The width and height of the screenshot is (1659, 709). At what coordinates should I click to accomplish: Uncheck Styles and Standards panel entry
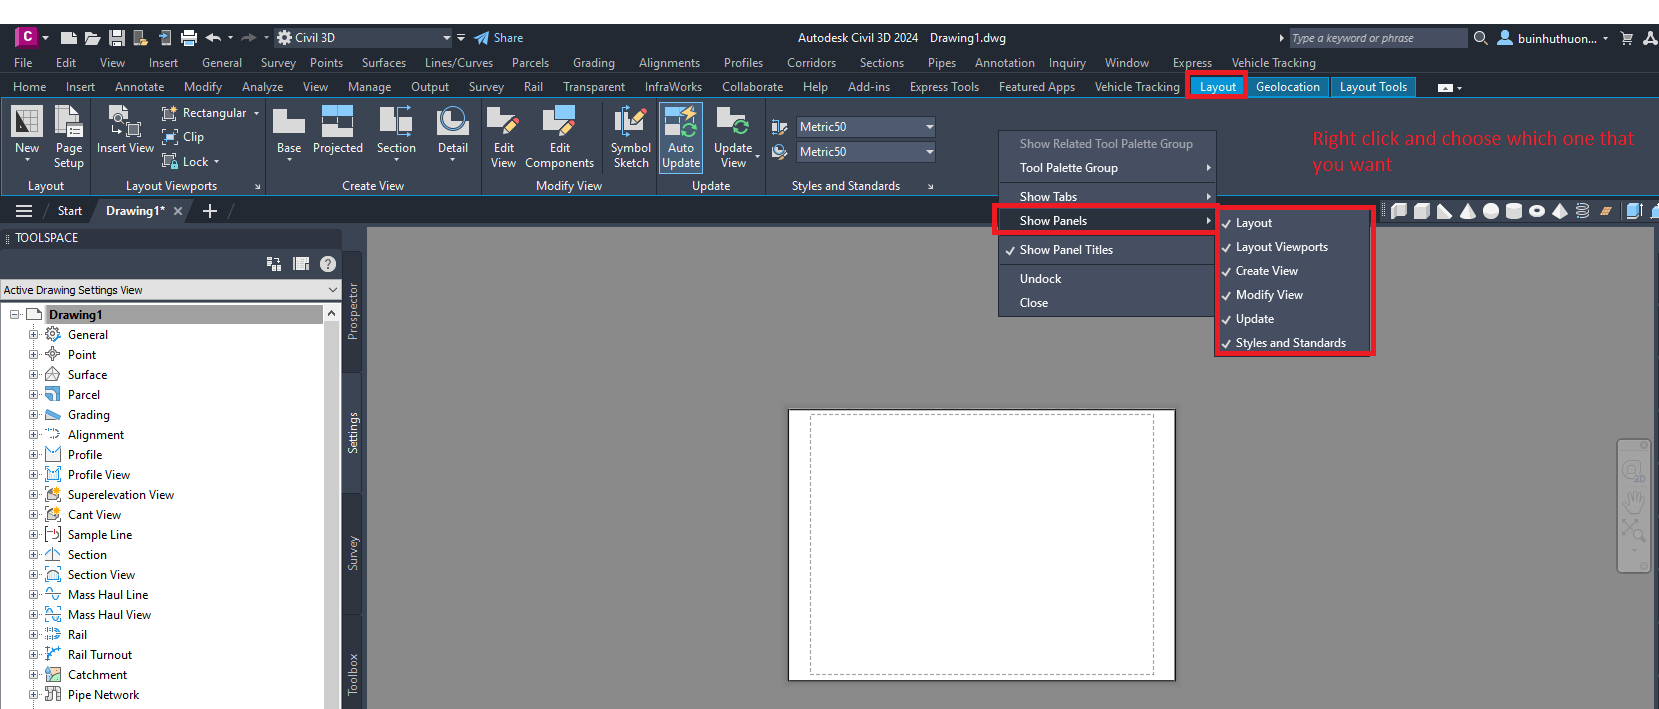(1294, 343)
